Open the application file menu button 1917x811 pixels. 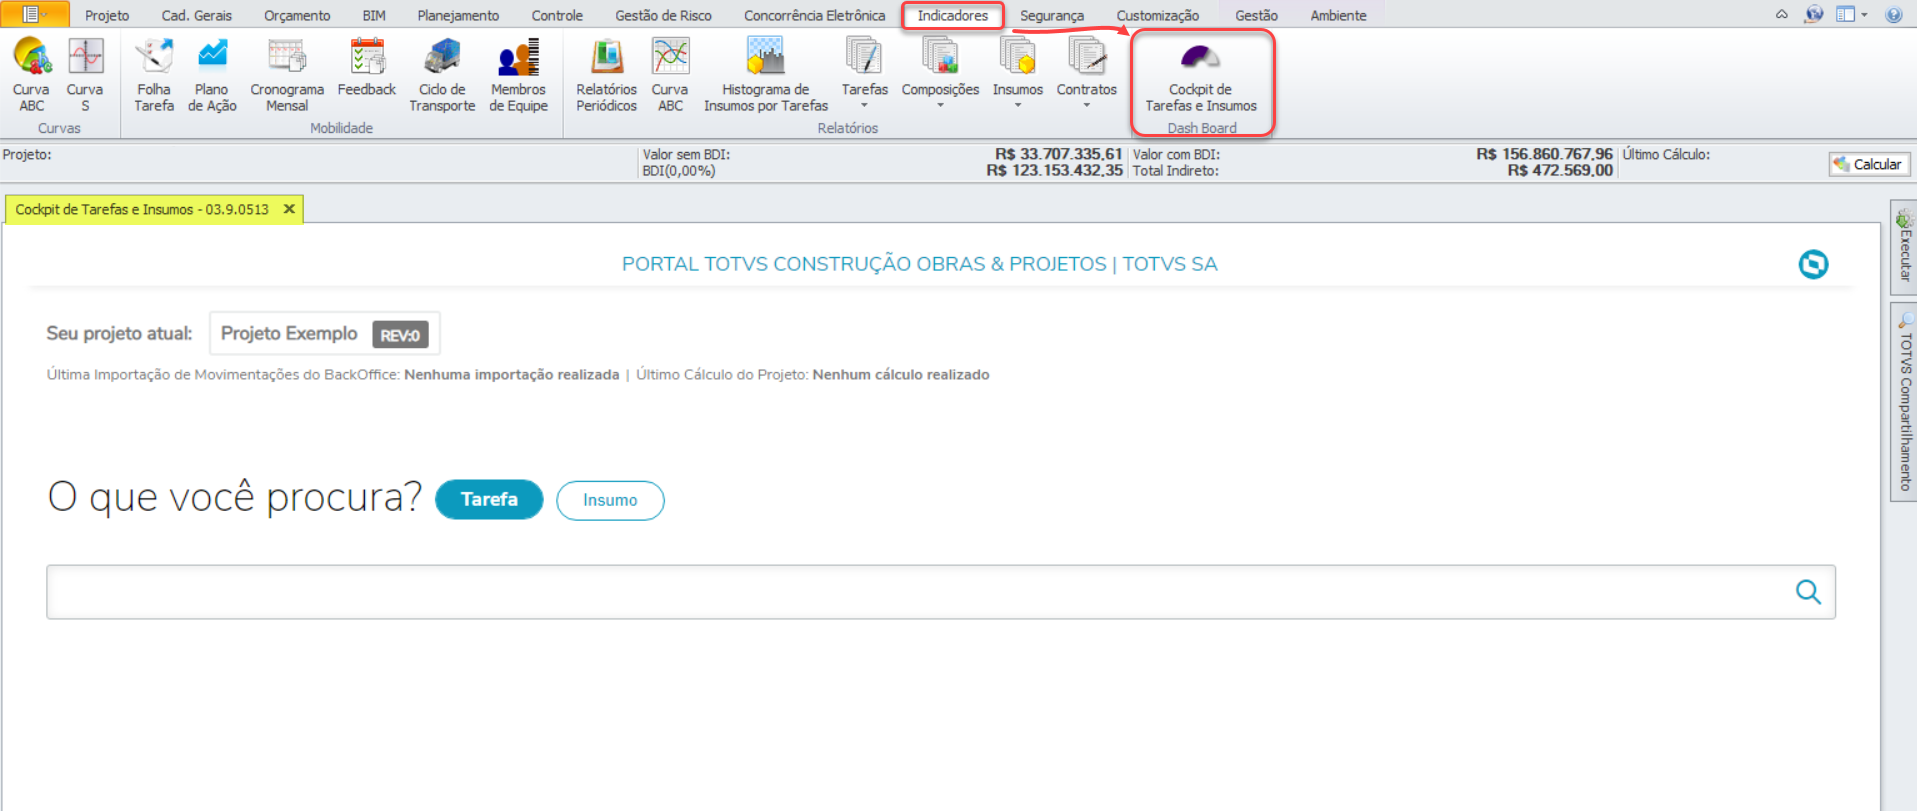(35, 14)
